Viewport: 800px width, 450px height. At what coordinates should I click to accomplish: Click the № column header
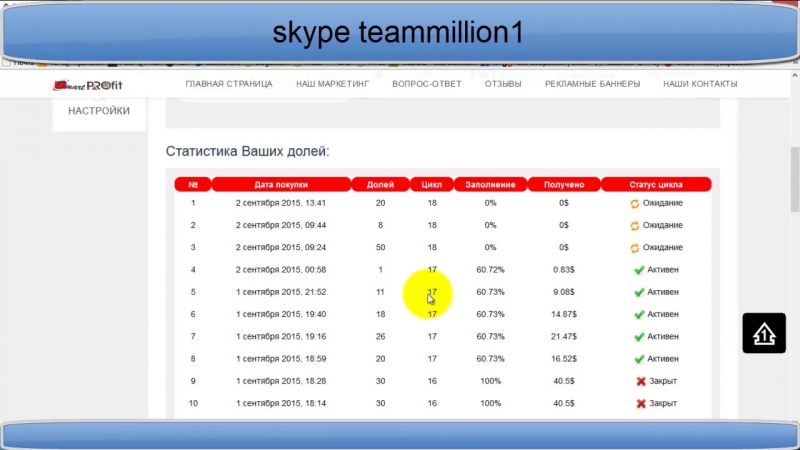pos(193,185)
